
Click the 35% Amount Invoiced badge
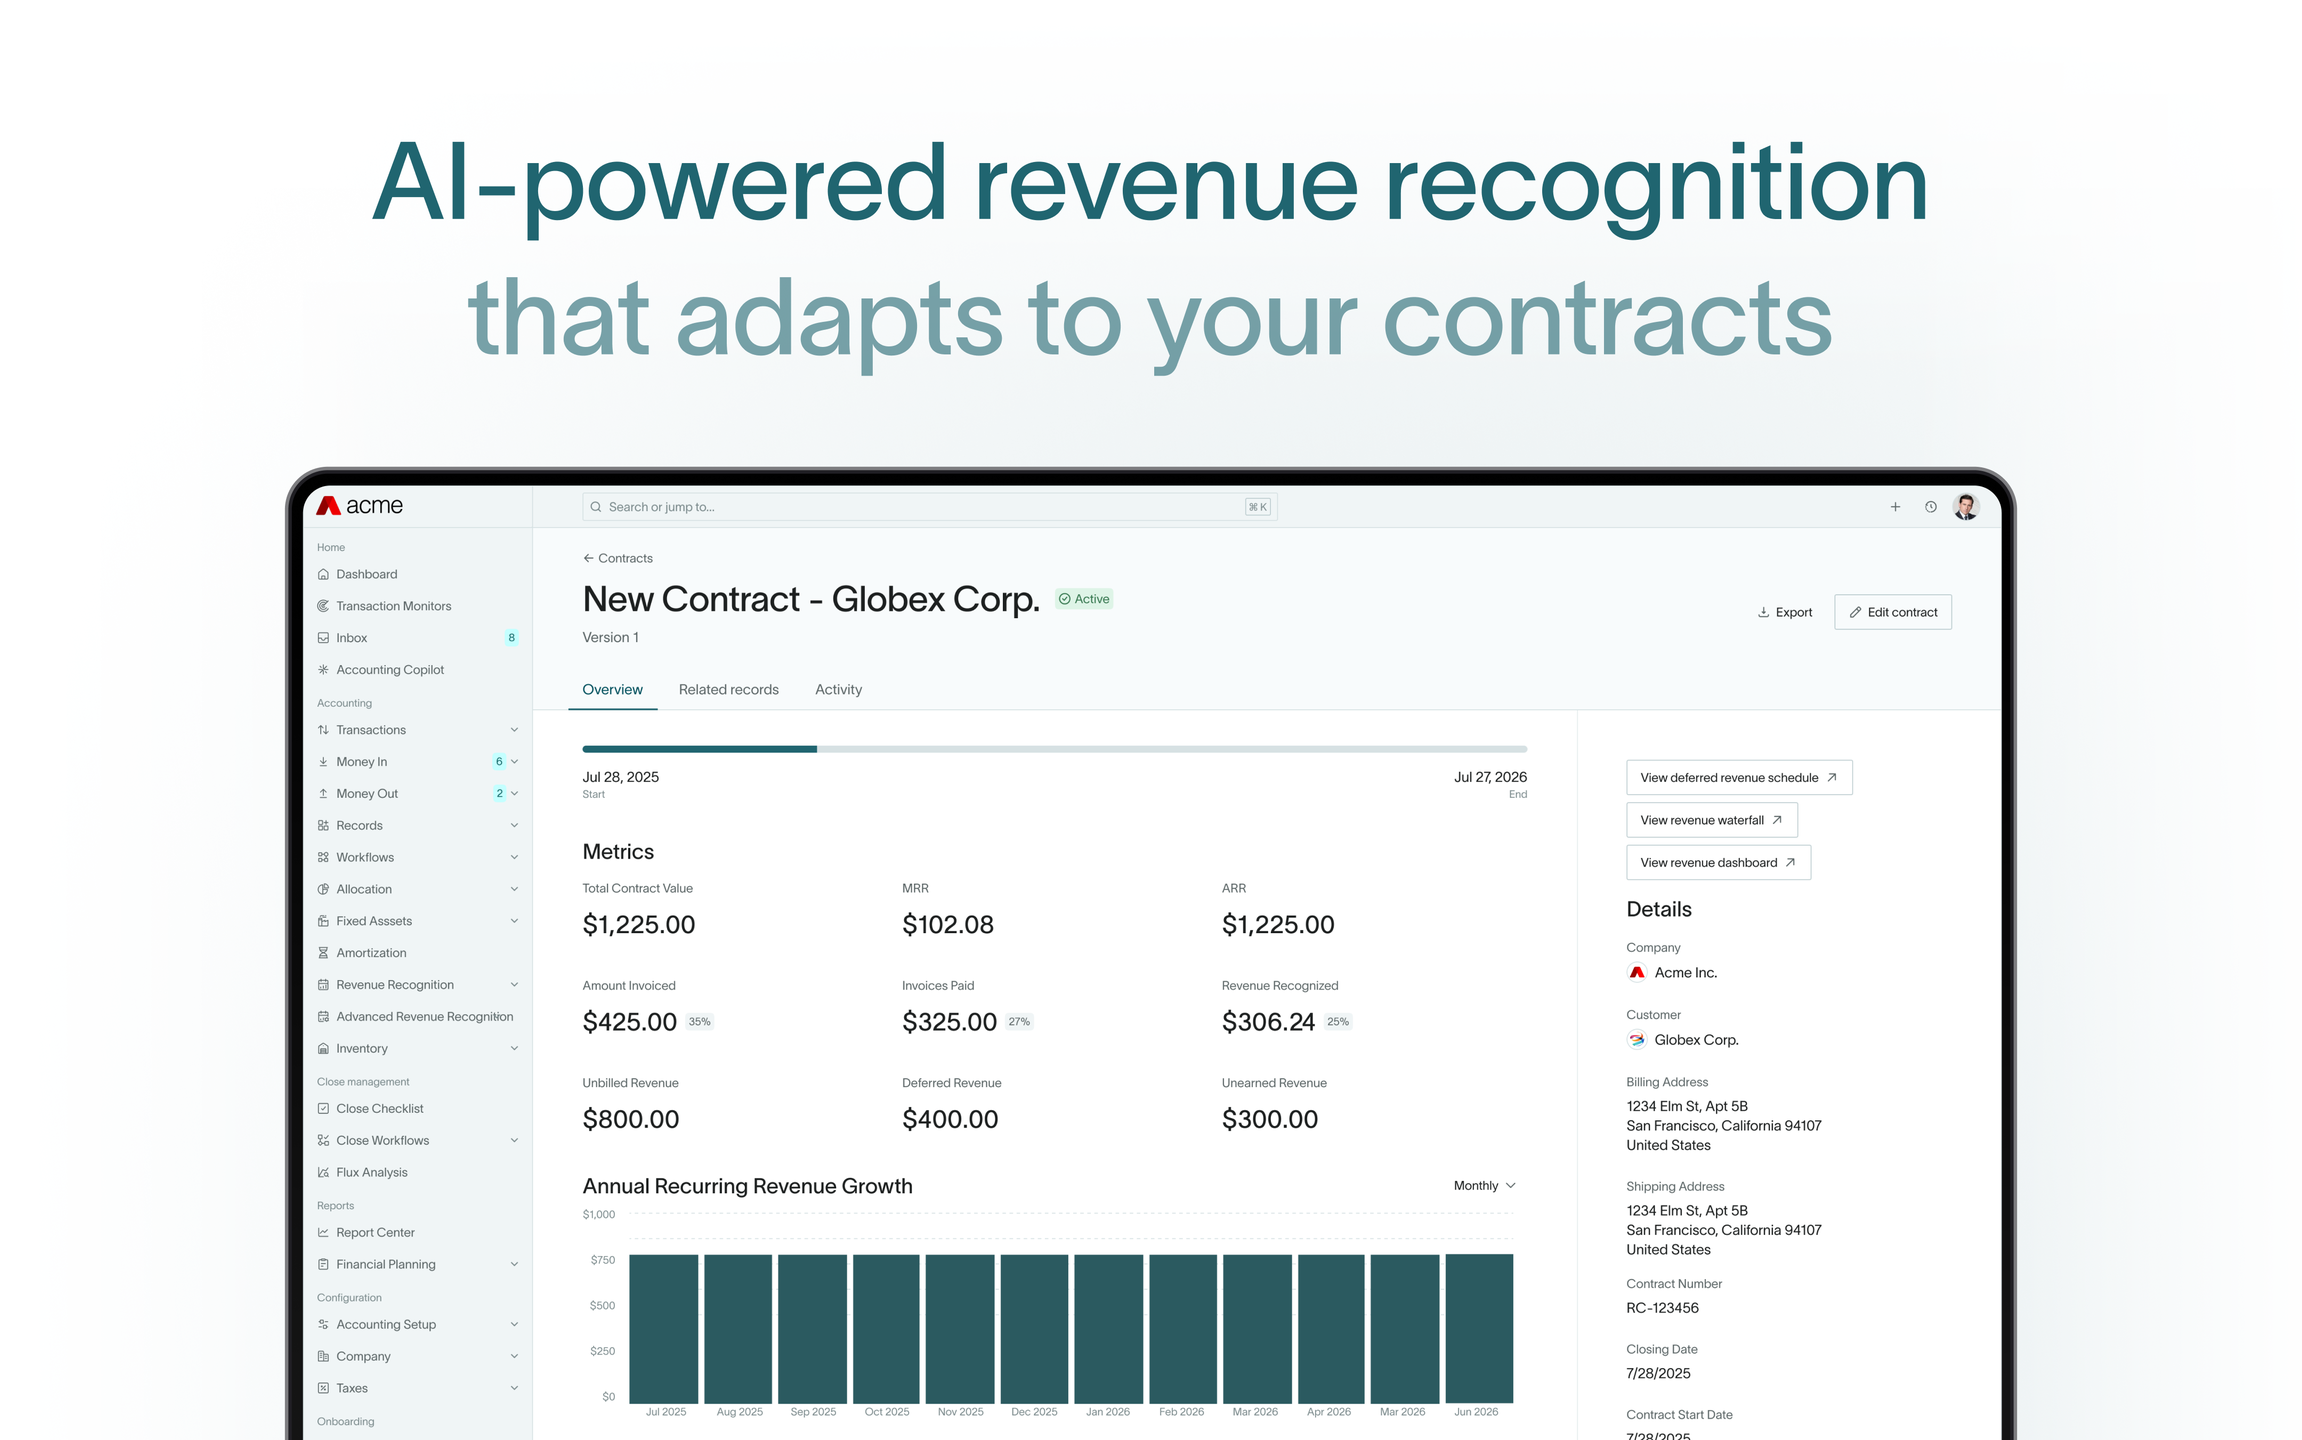pos(699,1022)
